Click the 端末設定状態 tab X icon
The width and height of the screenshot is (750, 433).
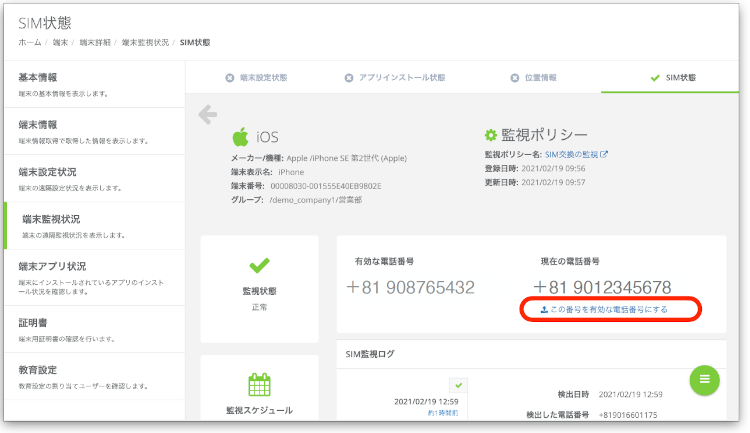coord(230,78)
